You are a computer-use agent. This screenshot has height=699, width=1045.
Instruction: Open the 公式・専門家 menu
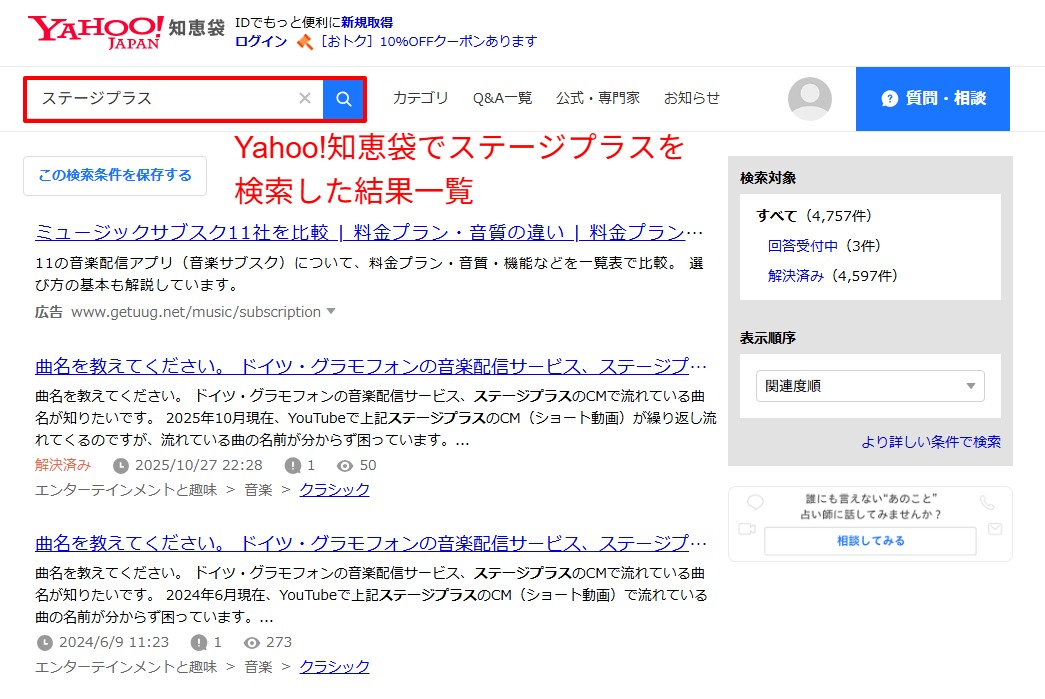598,98
